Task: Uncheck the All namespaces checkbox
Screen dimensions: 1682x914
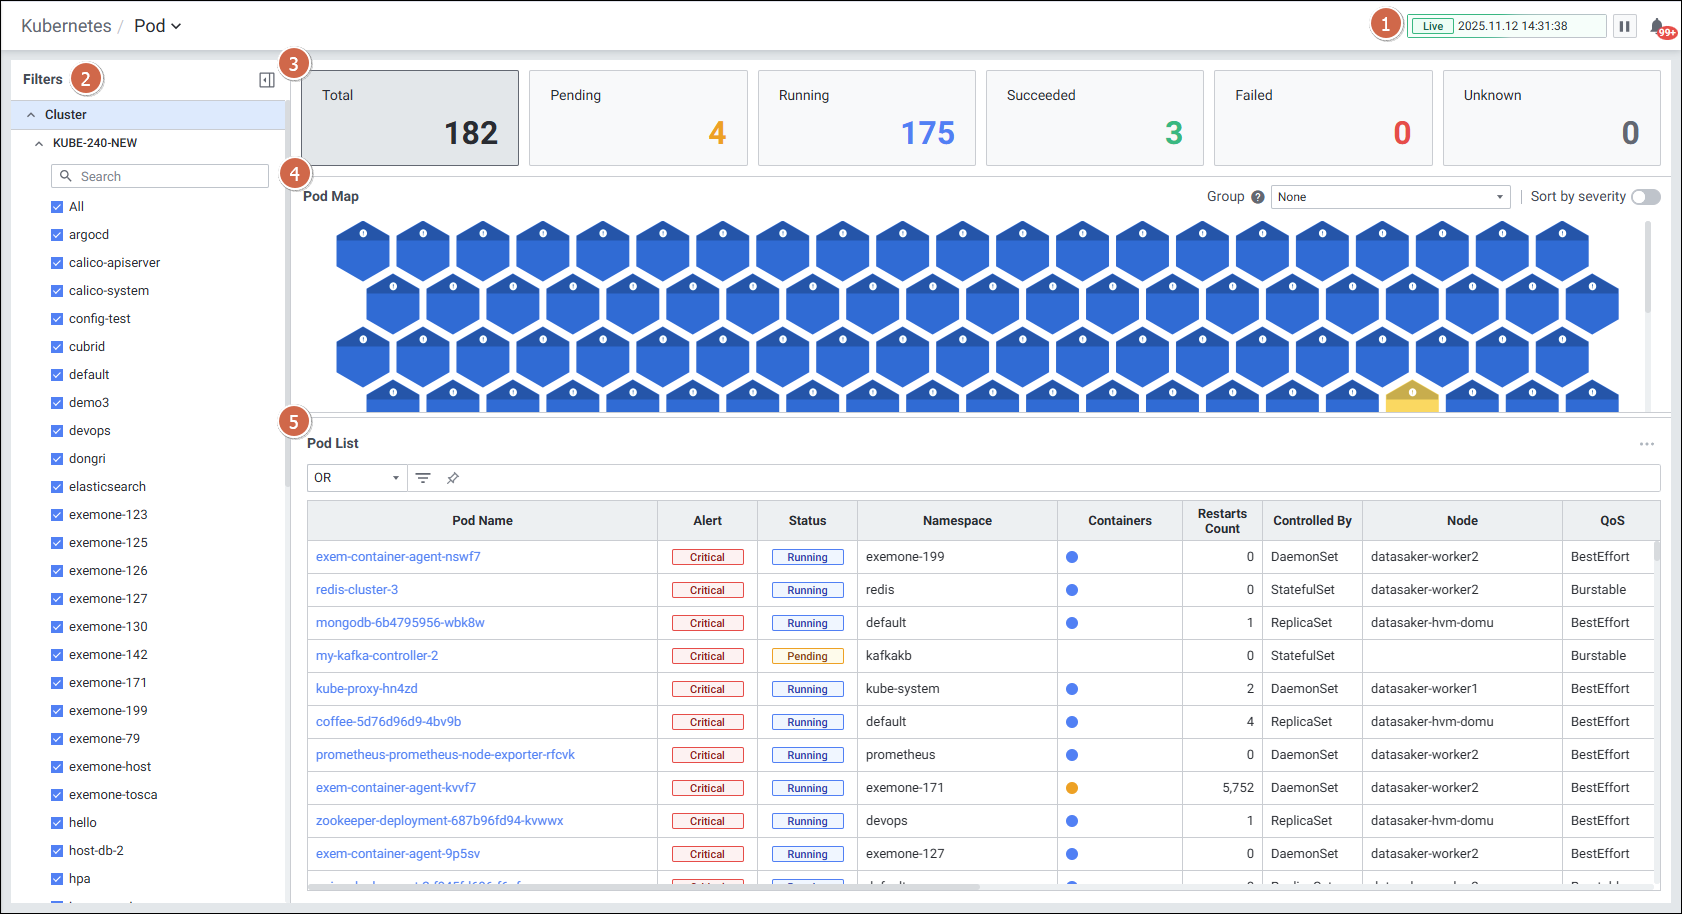Action: pyautogui.click(x=57, y=207)
